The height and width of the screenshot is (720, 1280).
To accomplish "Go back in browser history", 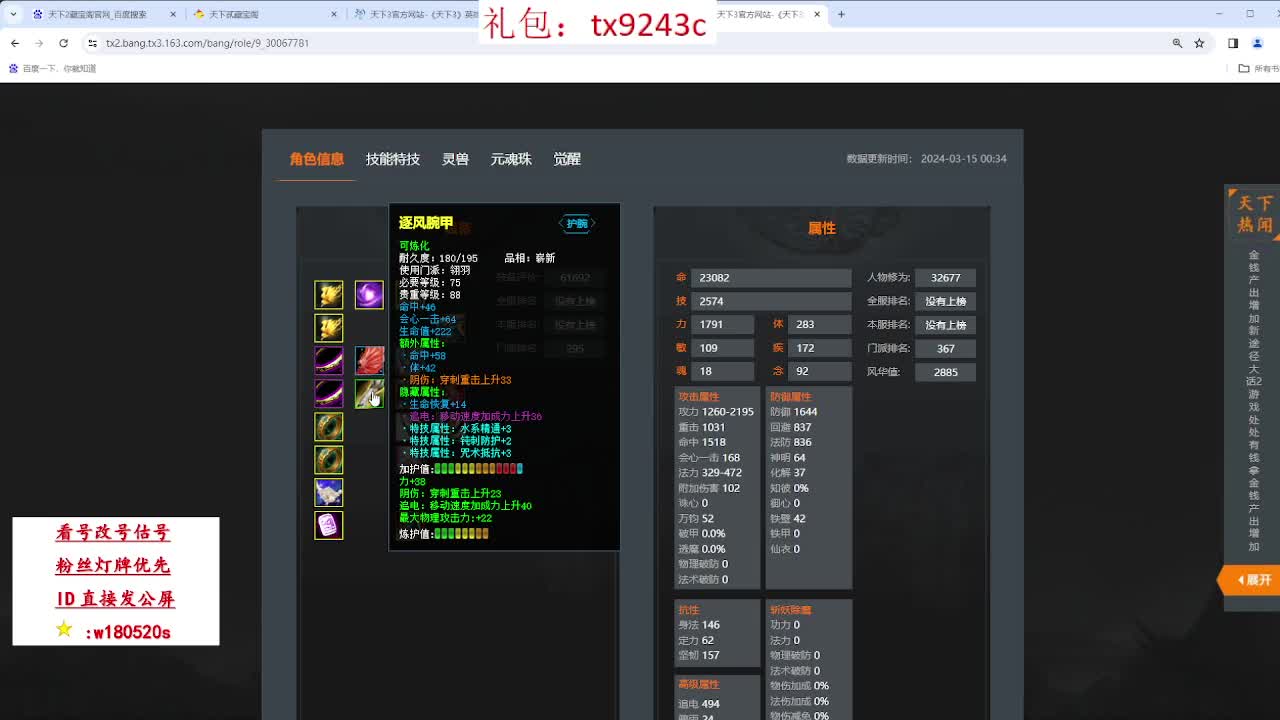I will (x=15, y=43).
